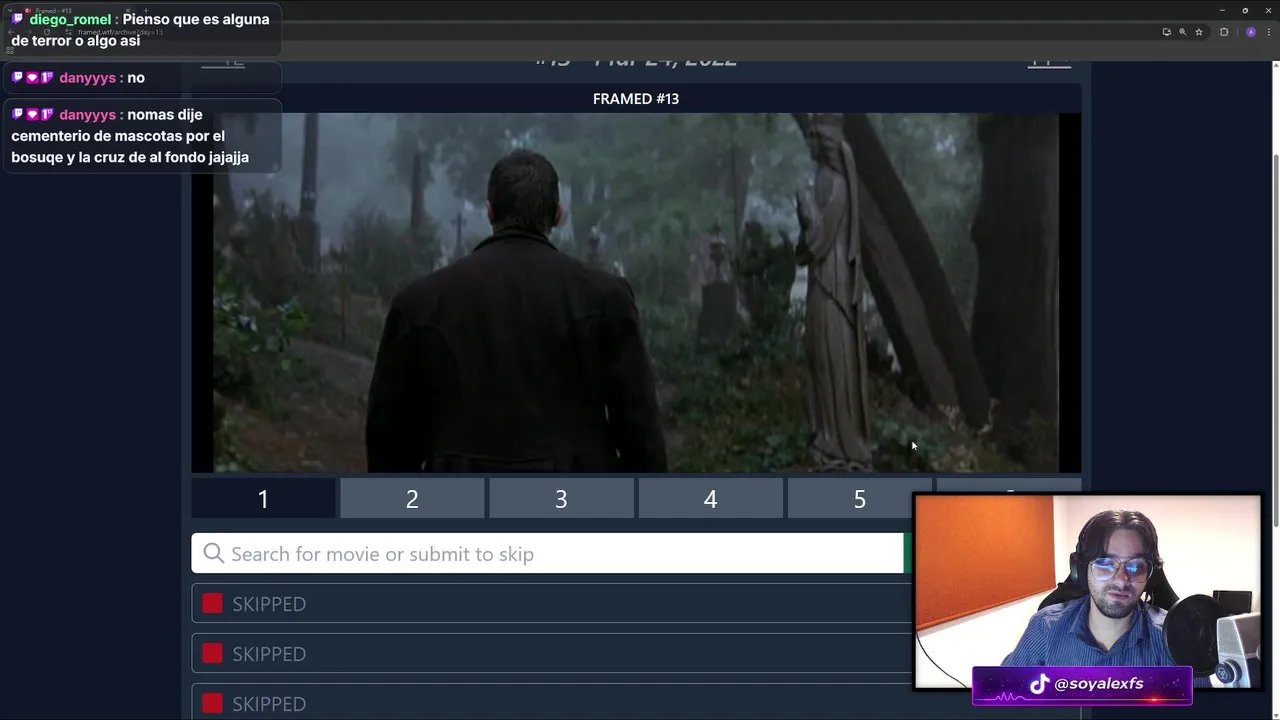Open the browser extensions menu
Viewport: 1280px width, 720px height.
point(1224,32)
